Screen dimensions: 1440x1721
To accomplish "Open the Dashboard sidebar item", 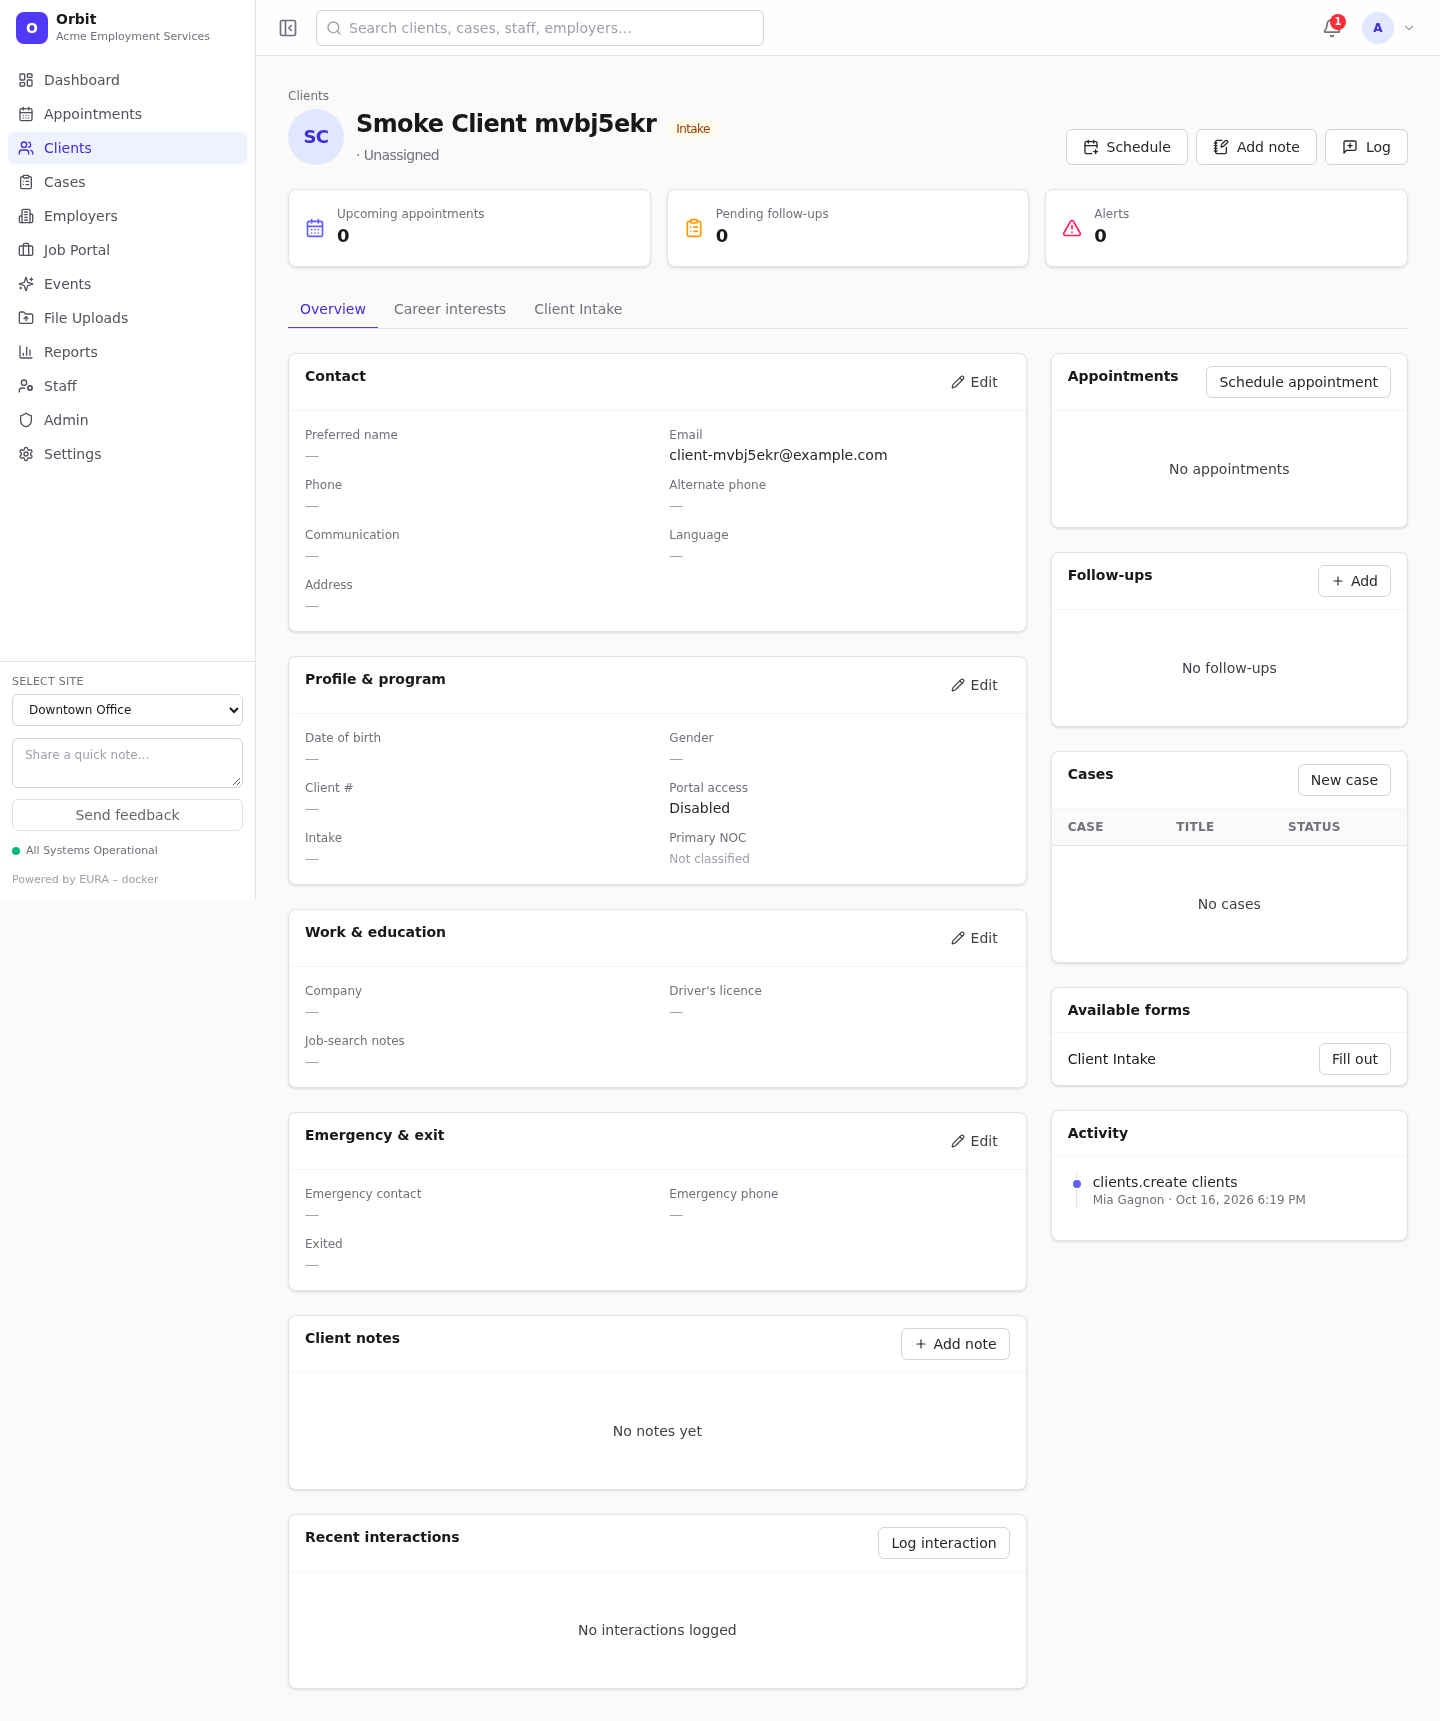I will [x=127, y=80].
